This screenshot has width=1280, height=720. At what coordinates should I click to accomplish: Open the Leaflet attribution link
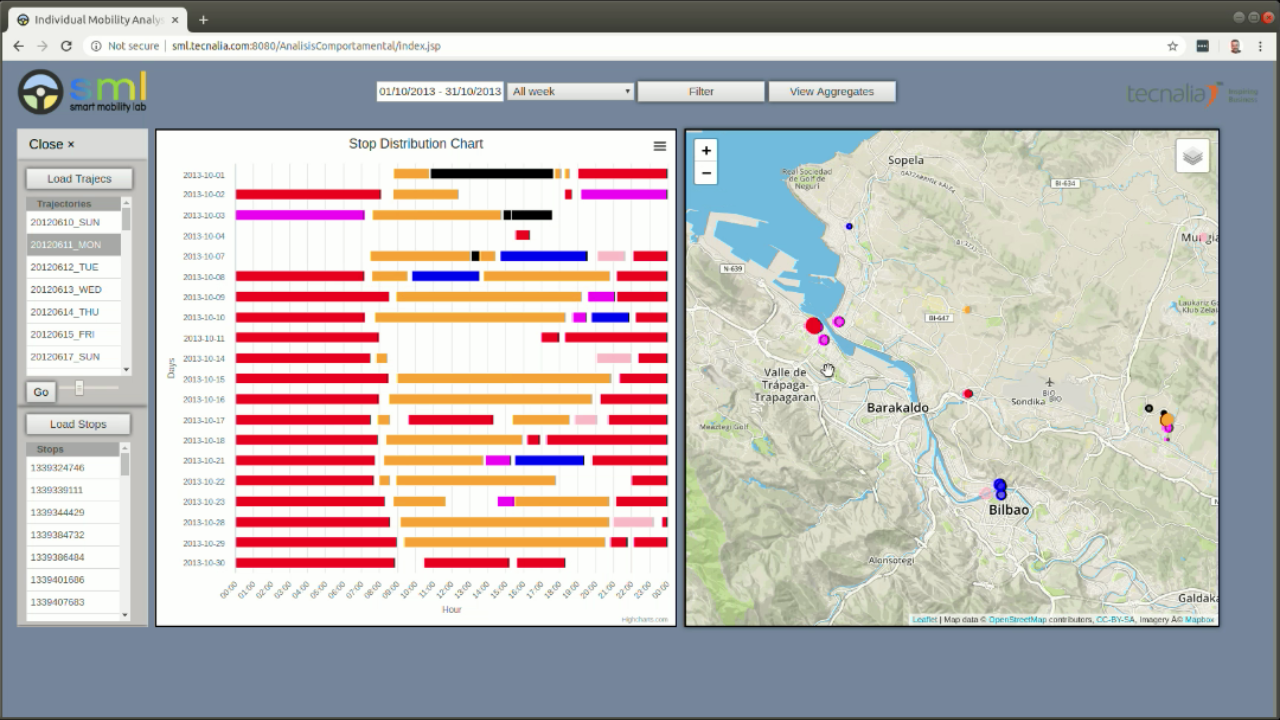click(925, 620)
